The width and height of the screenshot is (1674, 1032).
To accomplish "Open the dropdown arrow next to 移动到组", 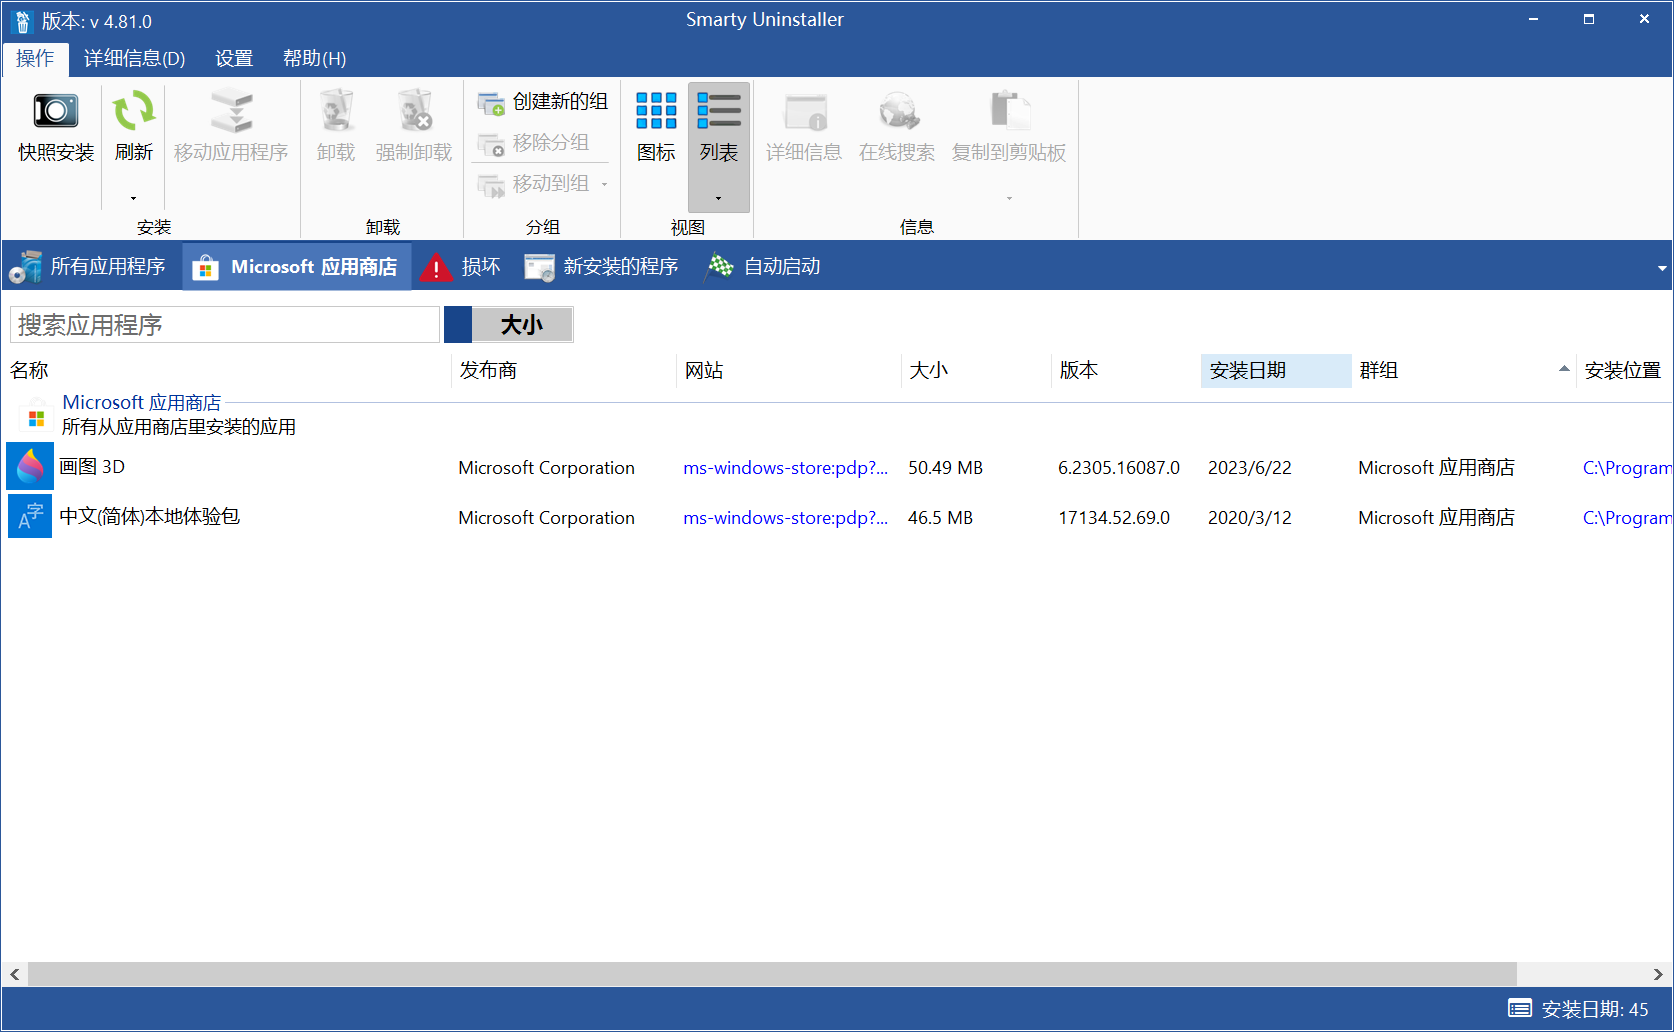I will coord(604,184).
